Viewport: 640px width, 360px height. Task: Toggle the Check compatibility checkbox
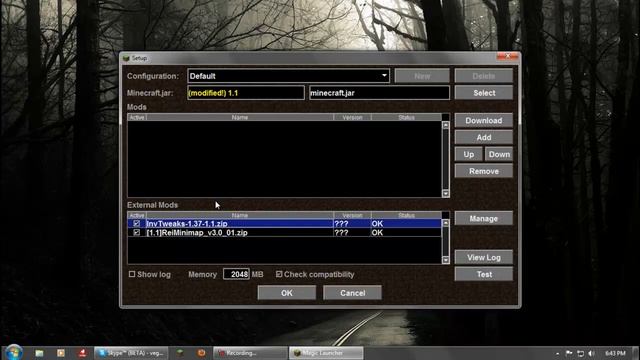[279, 274]
